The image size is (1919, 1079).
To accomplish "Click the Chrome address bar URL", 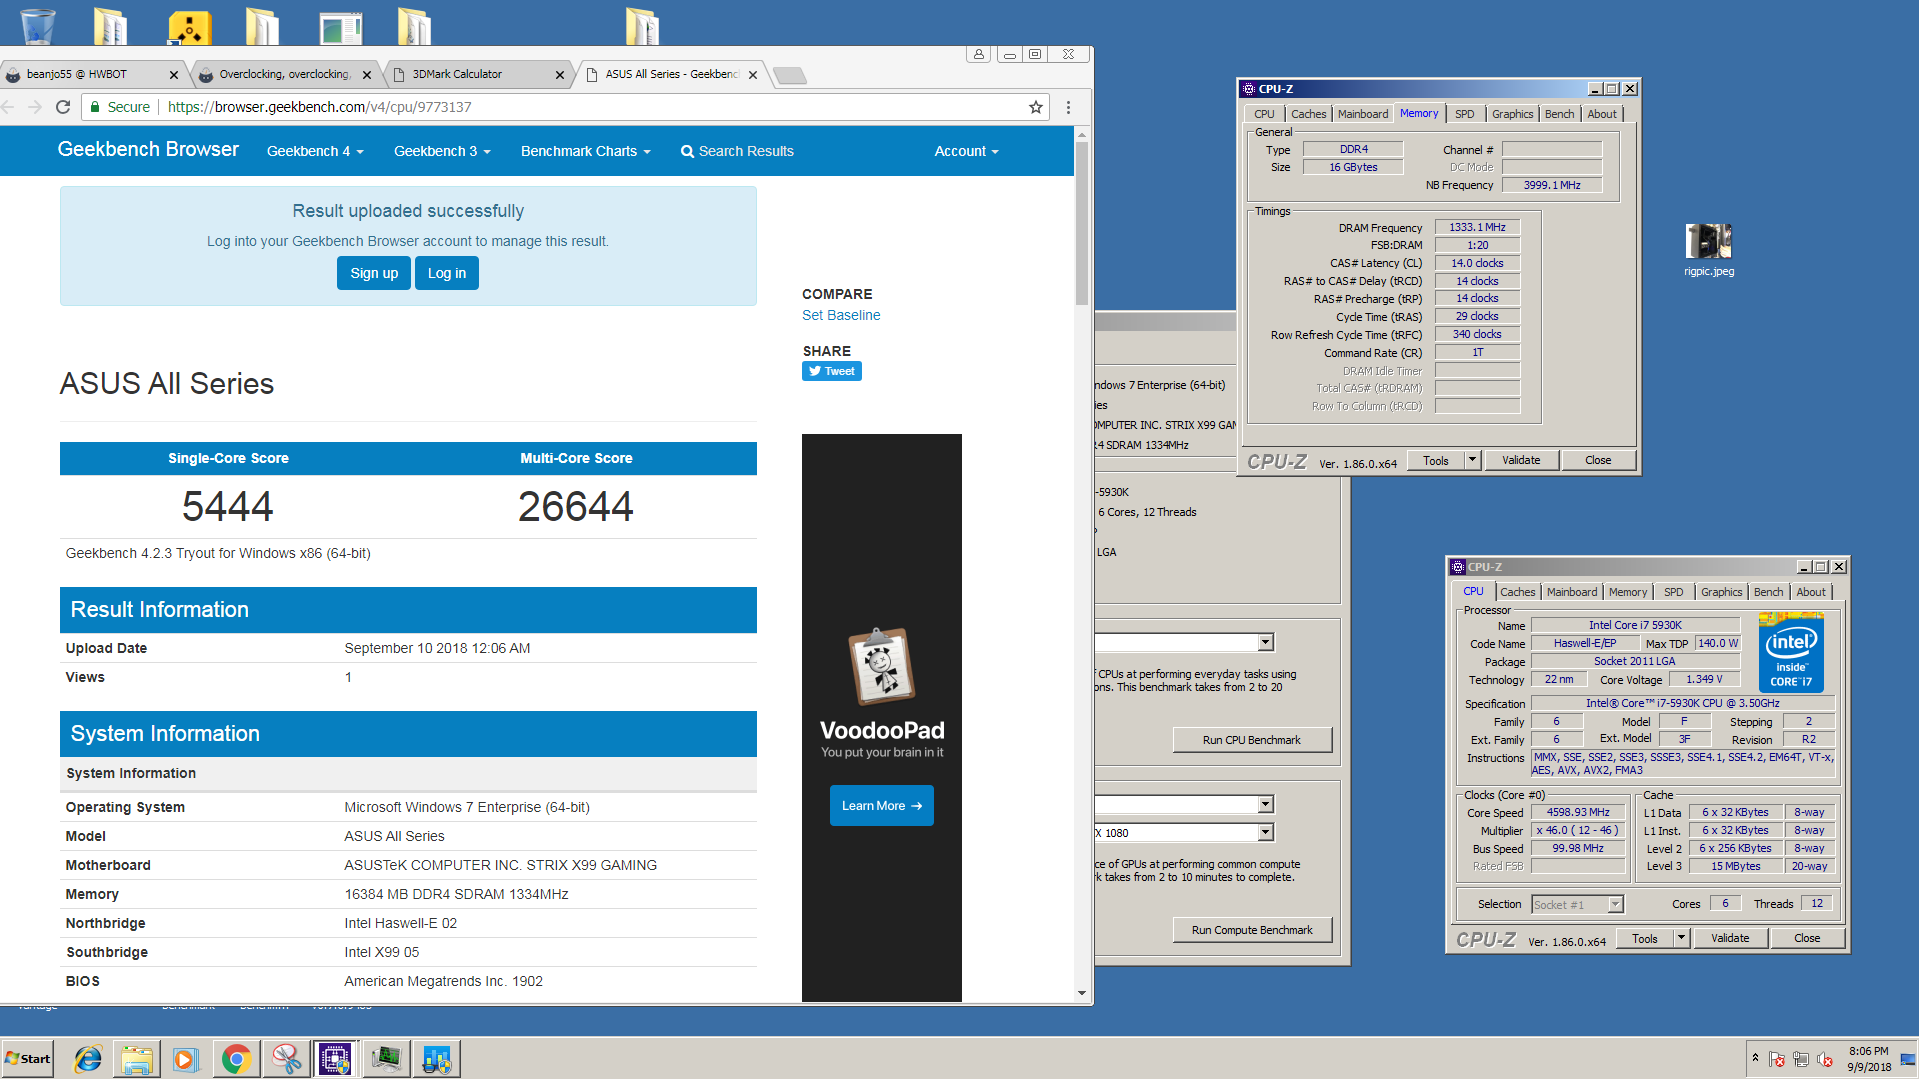I will pyautogui.click(x=319, y=107).
